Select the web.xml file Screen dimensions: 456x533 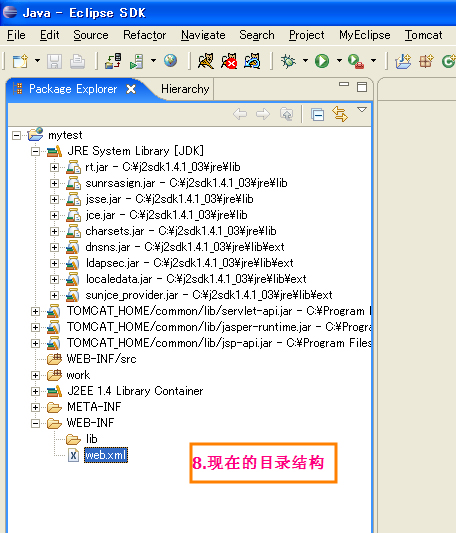point(106,455)
